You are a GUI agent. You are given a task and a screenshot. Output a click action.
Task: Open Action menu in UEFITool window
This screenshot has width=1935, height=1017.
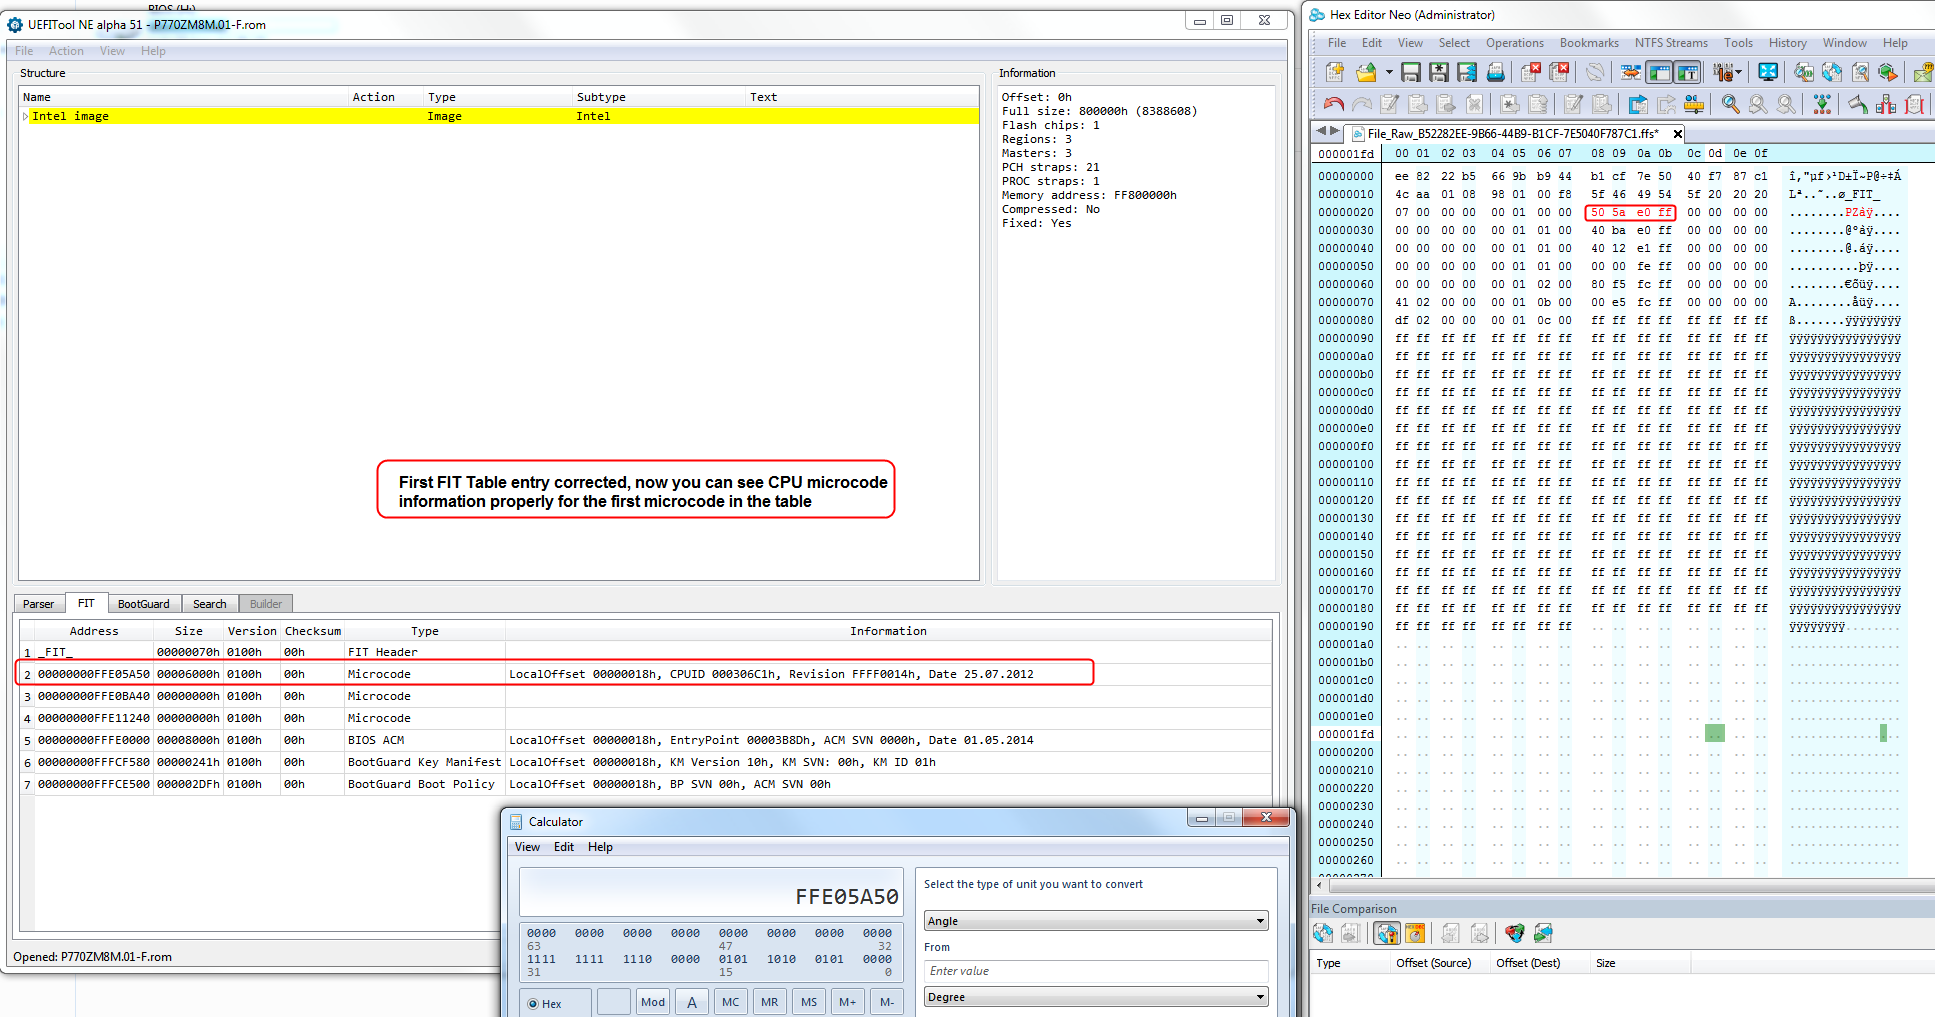click(x=66, y=51)
